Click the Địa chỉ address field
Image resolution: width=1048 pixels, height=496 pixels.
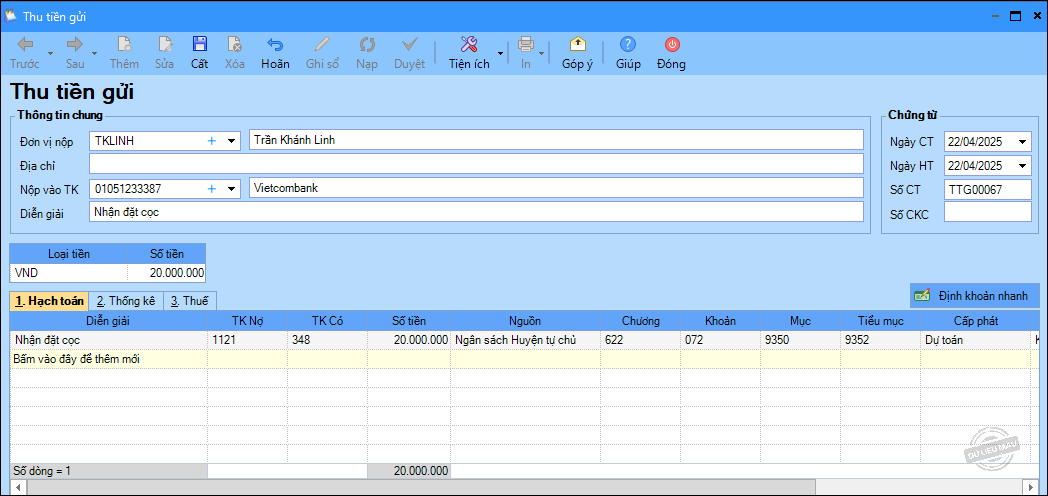[x=477, y=164]
